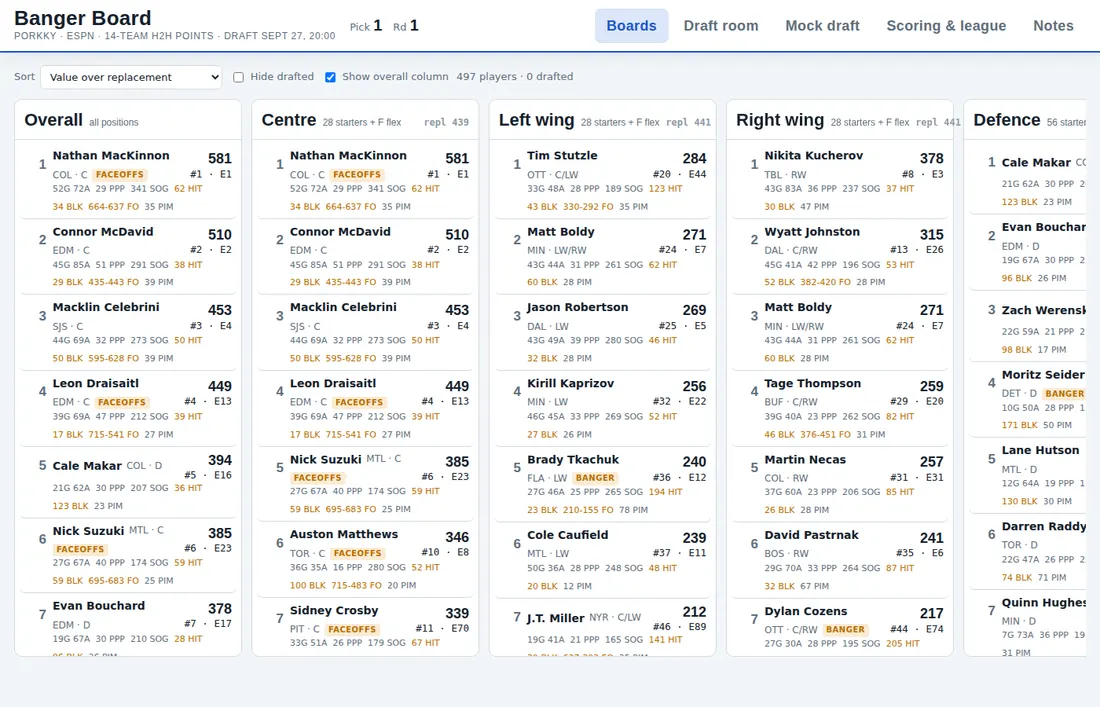Click FACEOFFS tag on Auston Matthews
Viewport: 1100px width, 707px height.
click(x=358, y=553)
